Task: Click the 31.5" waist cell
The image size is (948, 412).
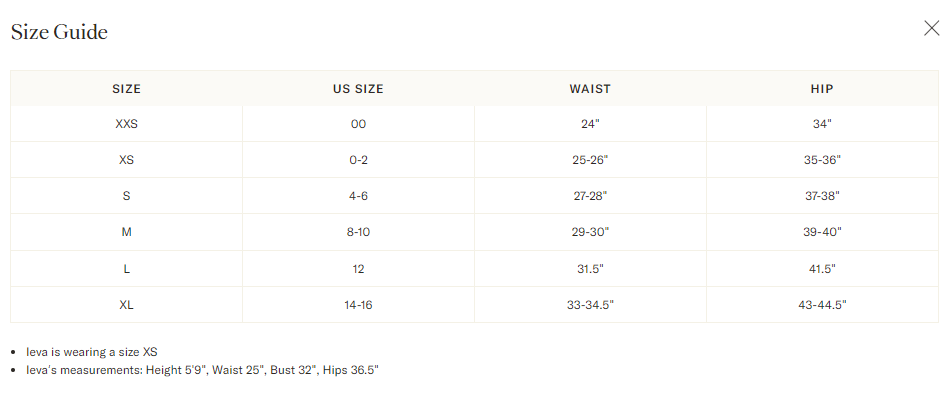Action: [590, 268]
